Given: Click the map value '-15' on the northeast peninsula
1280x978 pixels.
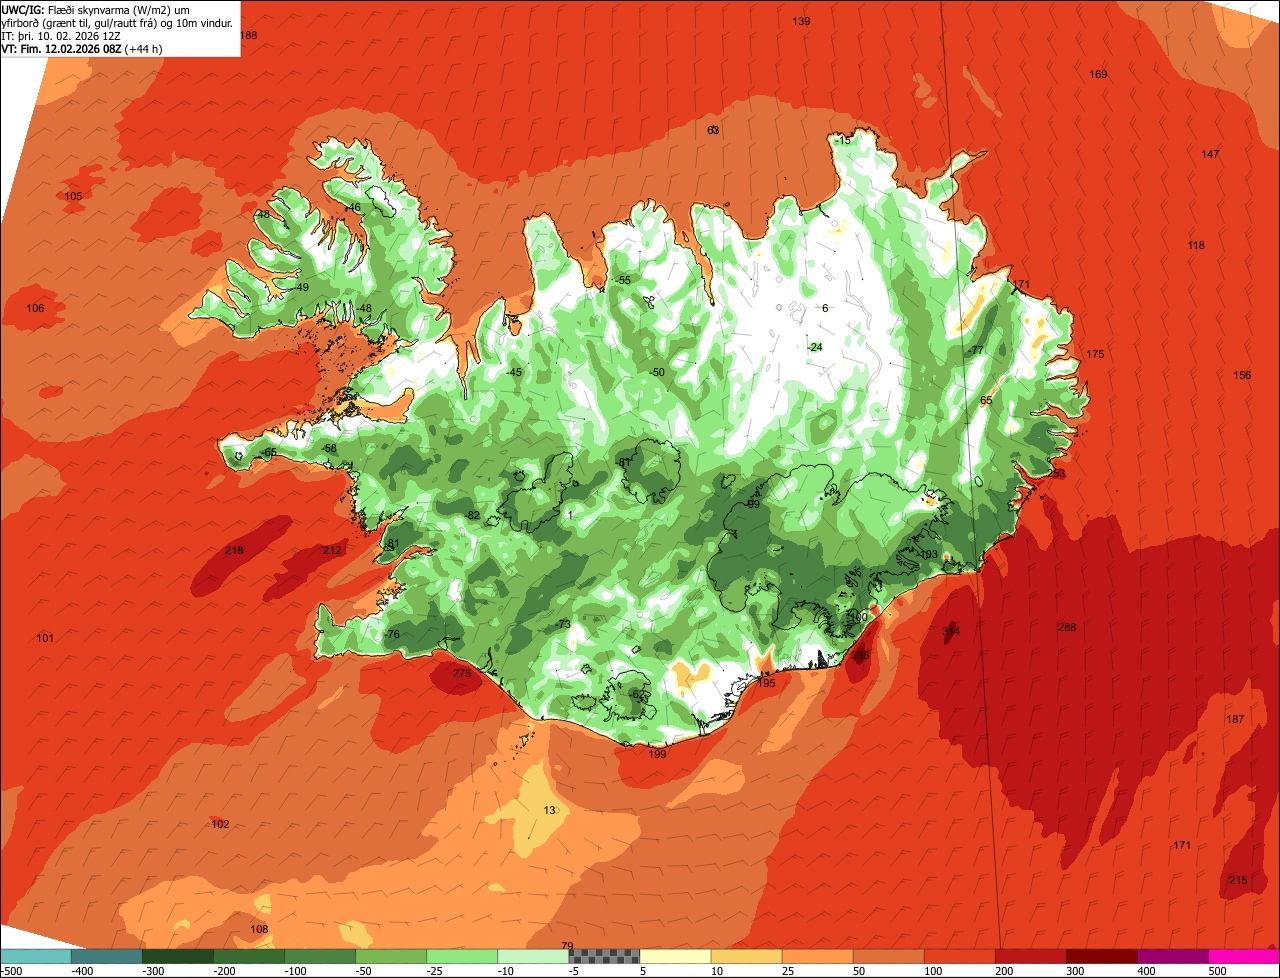Looking at the screenshot, I should (x=844, y=140).
